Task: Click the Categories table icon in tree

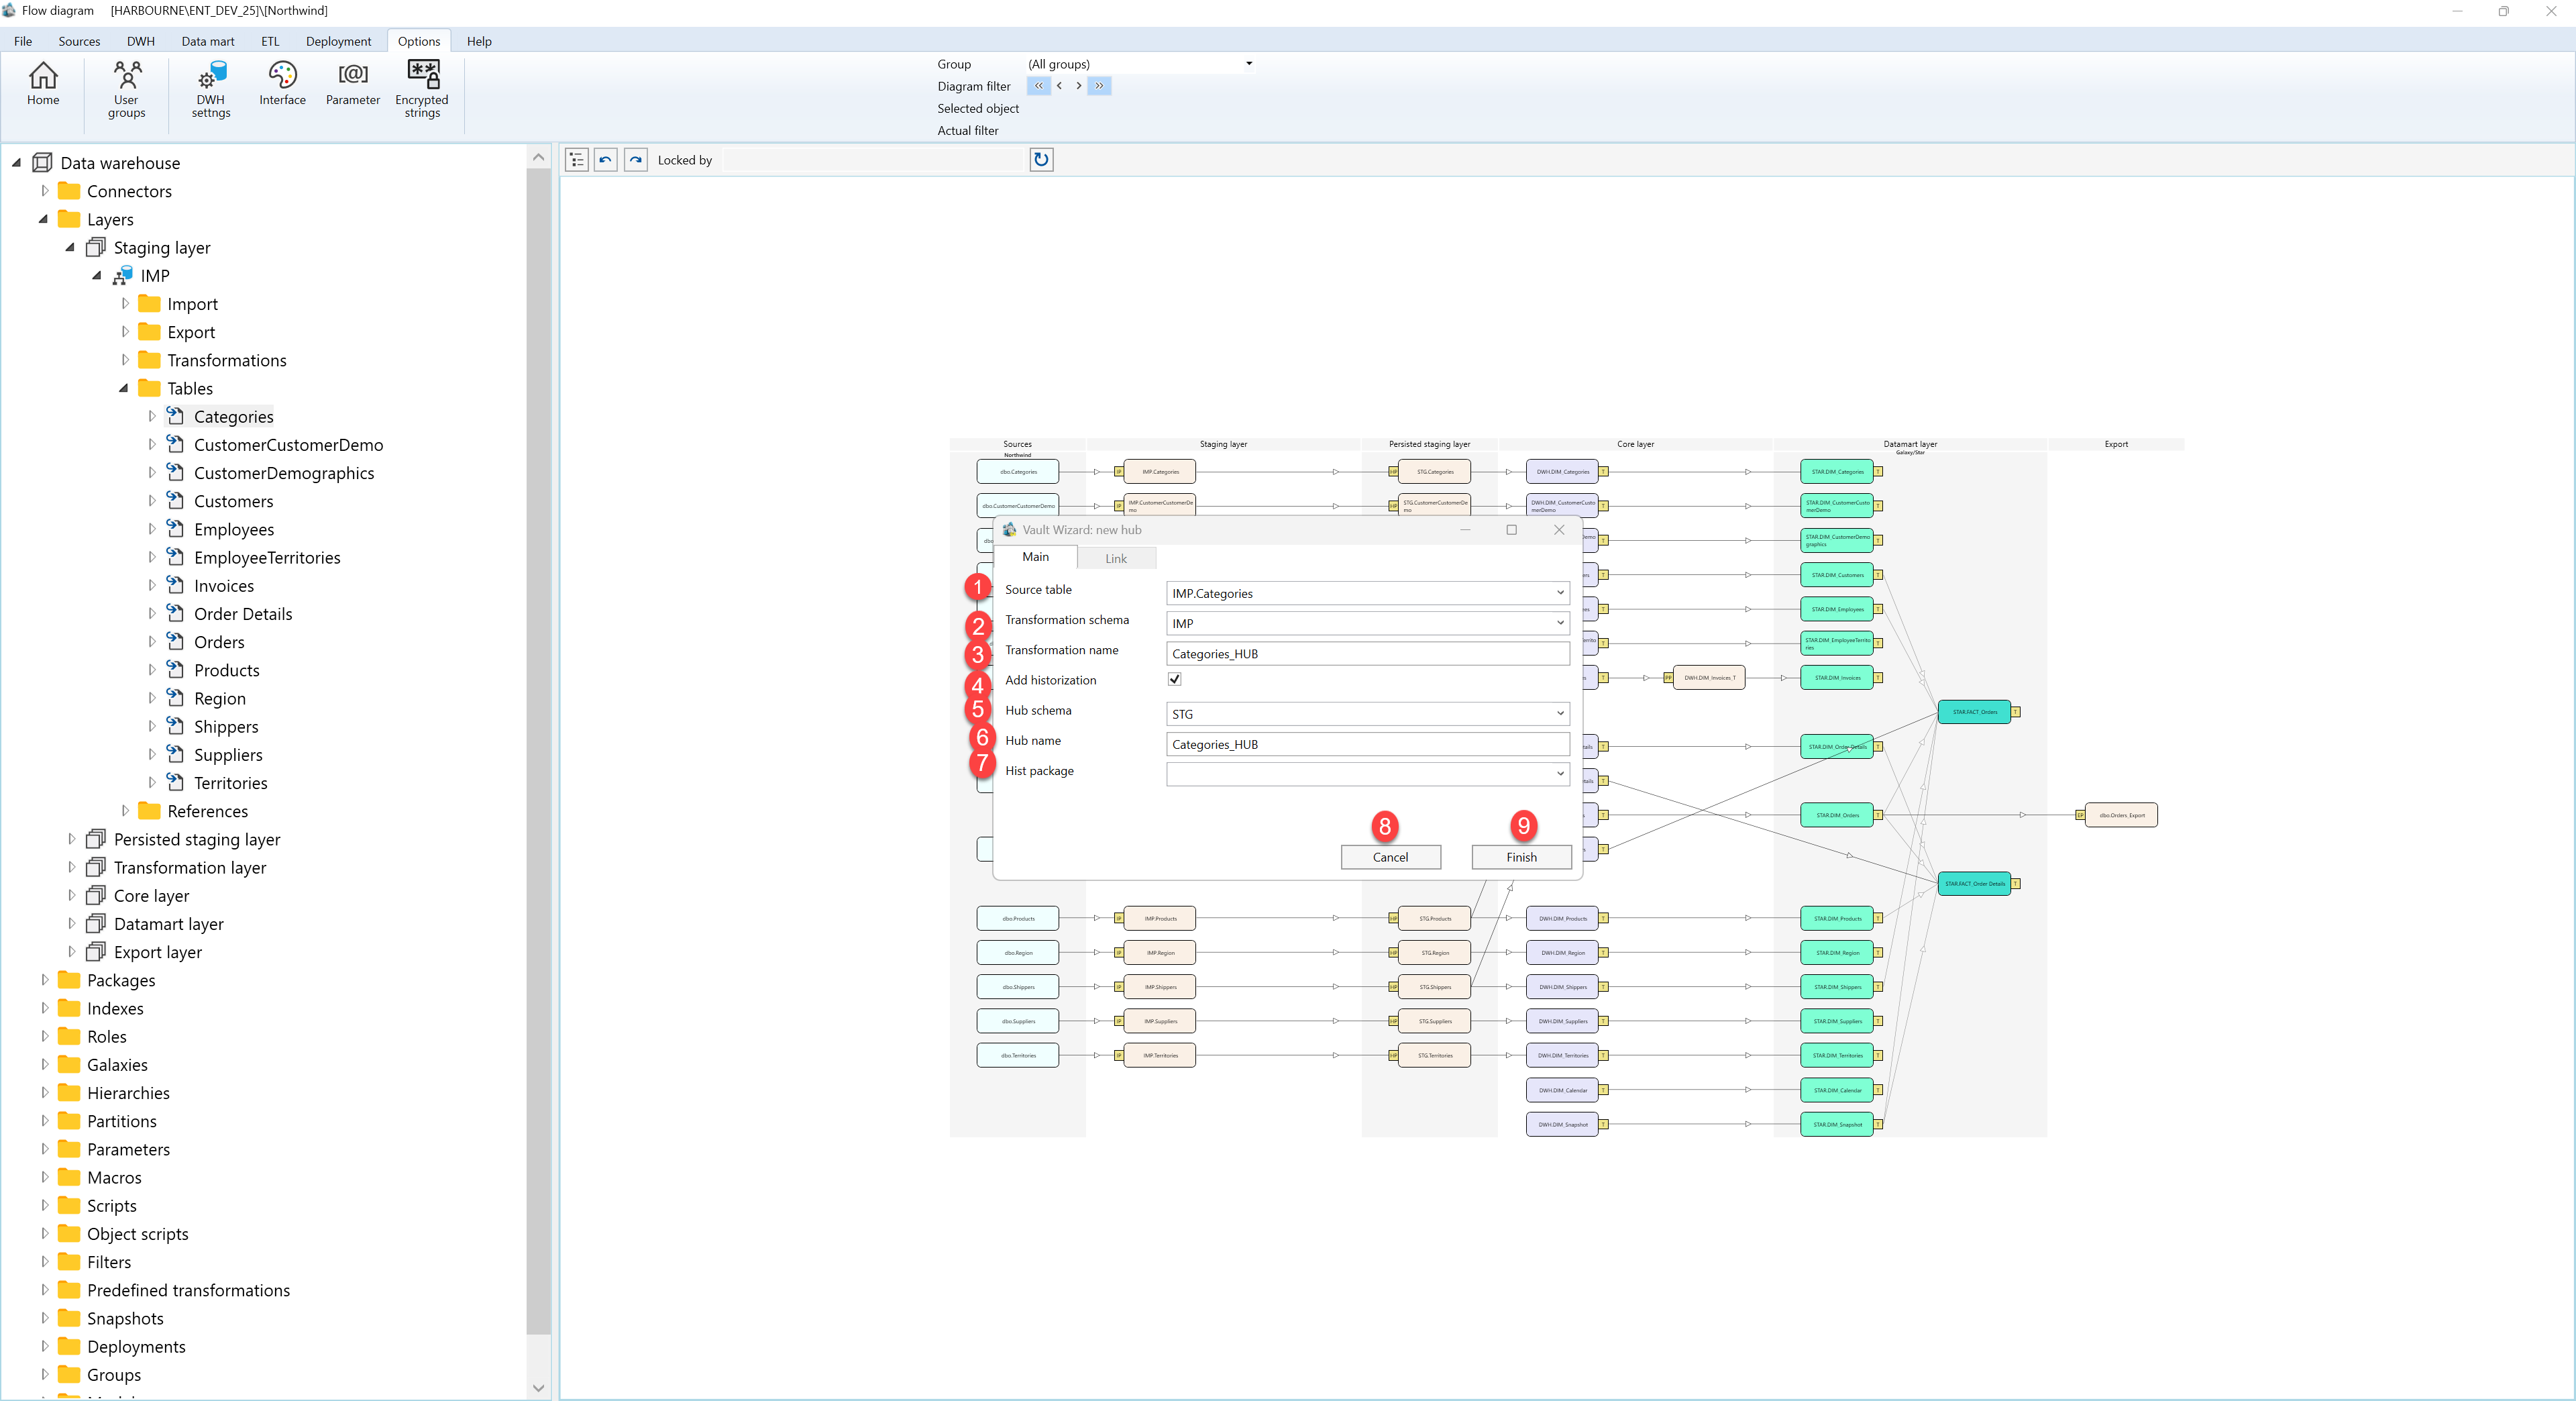Action: coord(175,416)
